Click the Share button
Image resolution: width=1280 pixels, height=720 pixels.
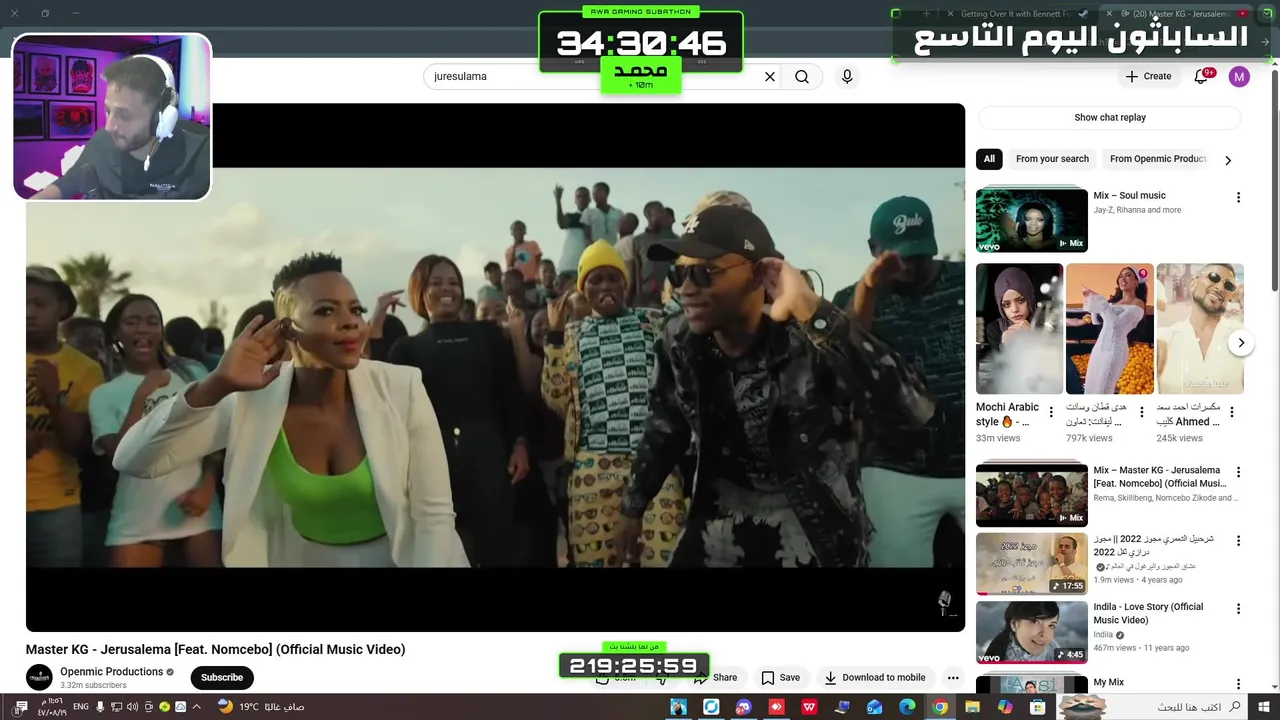click(715, 677)
